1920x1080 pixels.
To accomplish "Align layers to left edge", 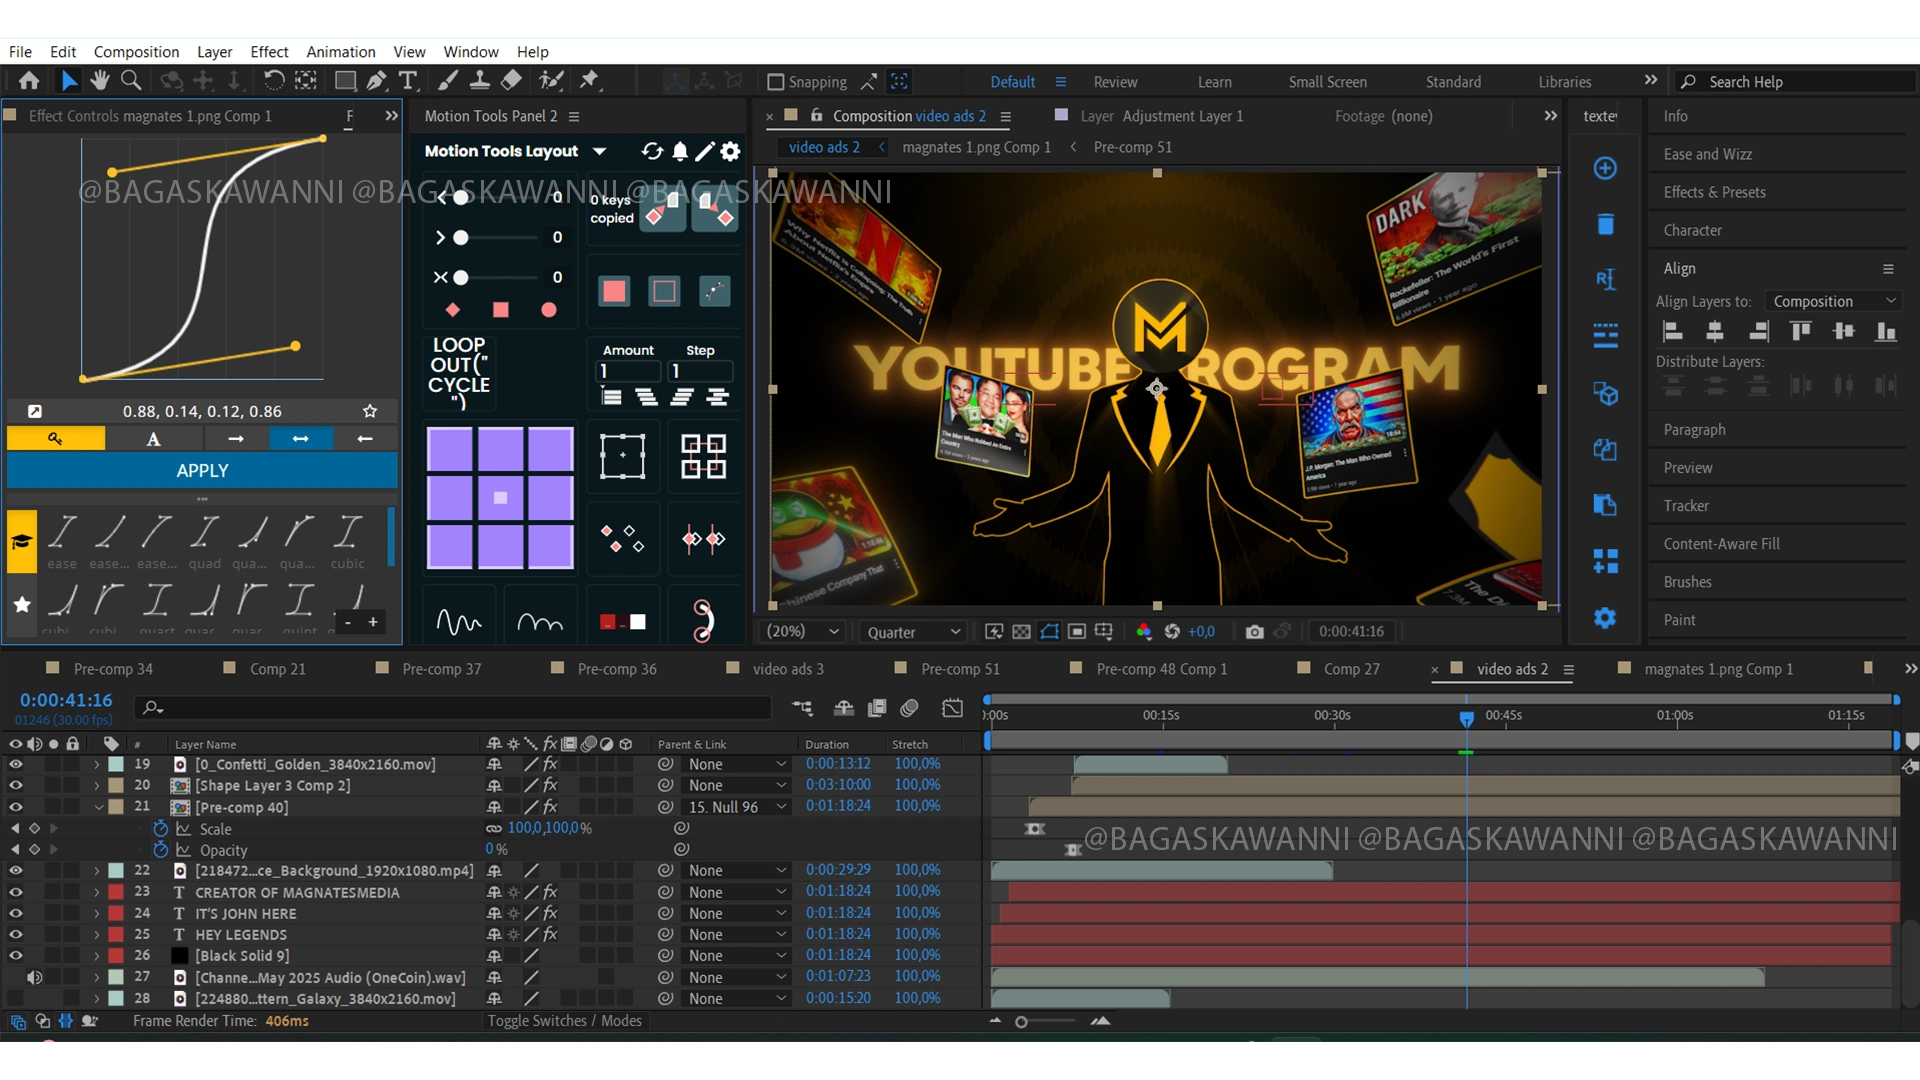I will 1672,331.
